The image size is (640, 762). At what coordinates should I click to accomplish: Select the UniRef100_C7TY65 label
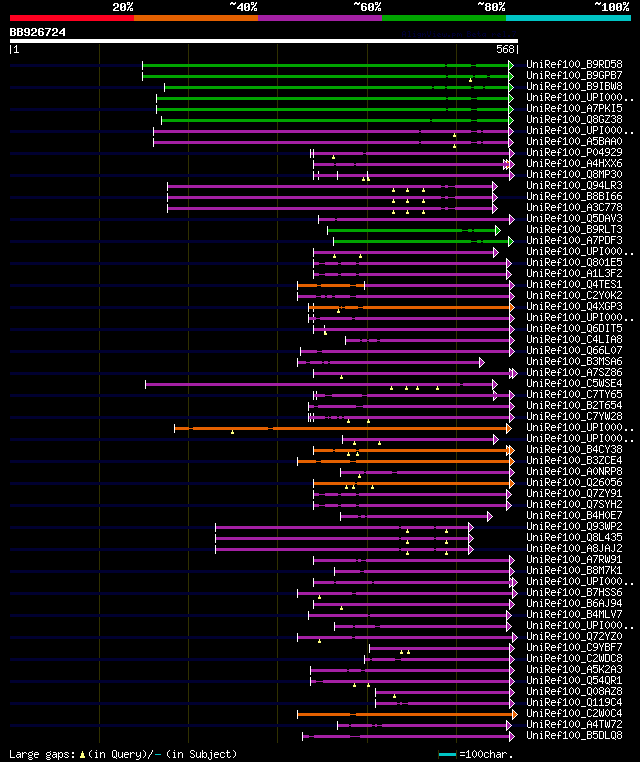coord(574,395)
